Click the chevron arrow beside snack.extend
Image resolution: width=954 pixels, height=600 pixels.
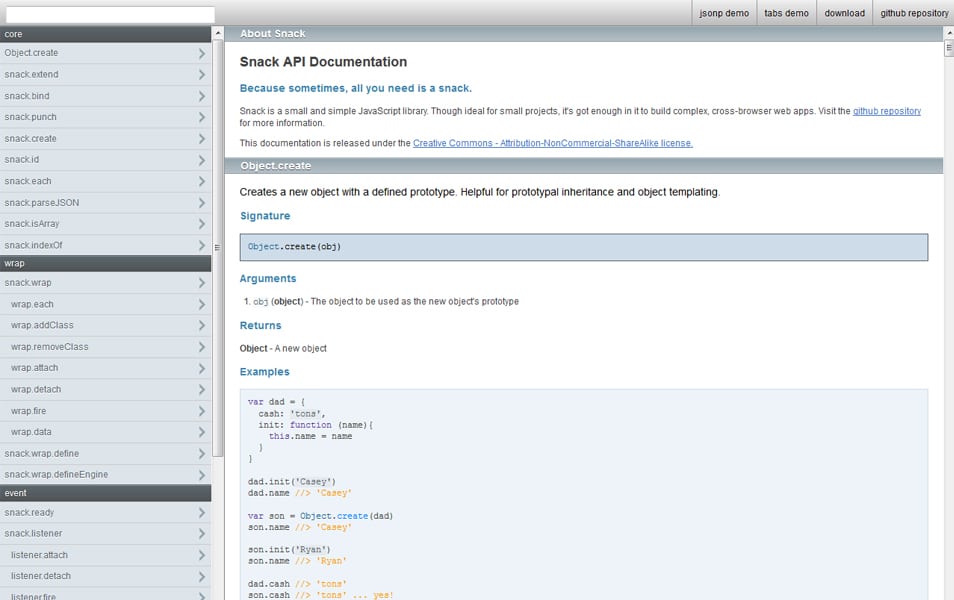tap(201, 75)
